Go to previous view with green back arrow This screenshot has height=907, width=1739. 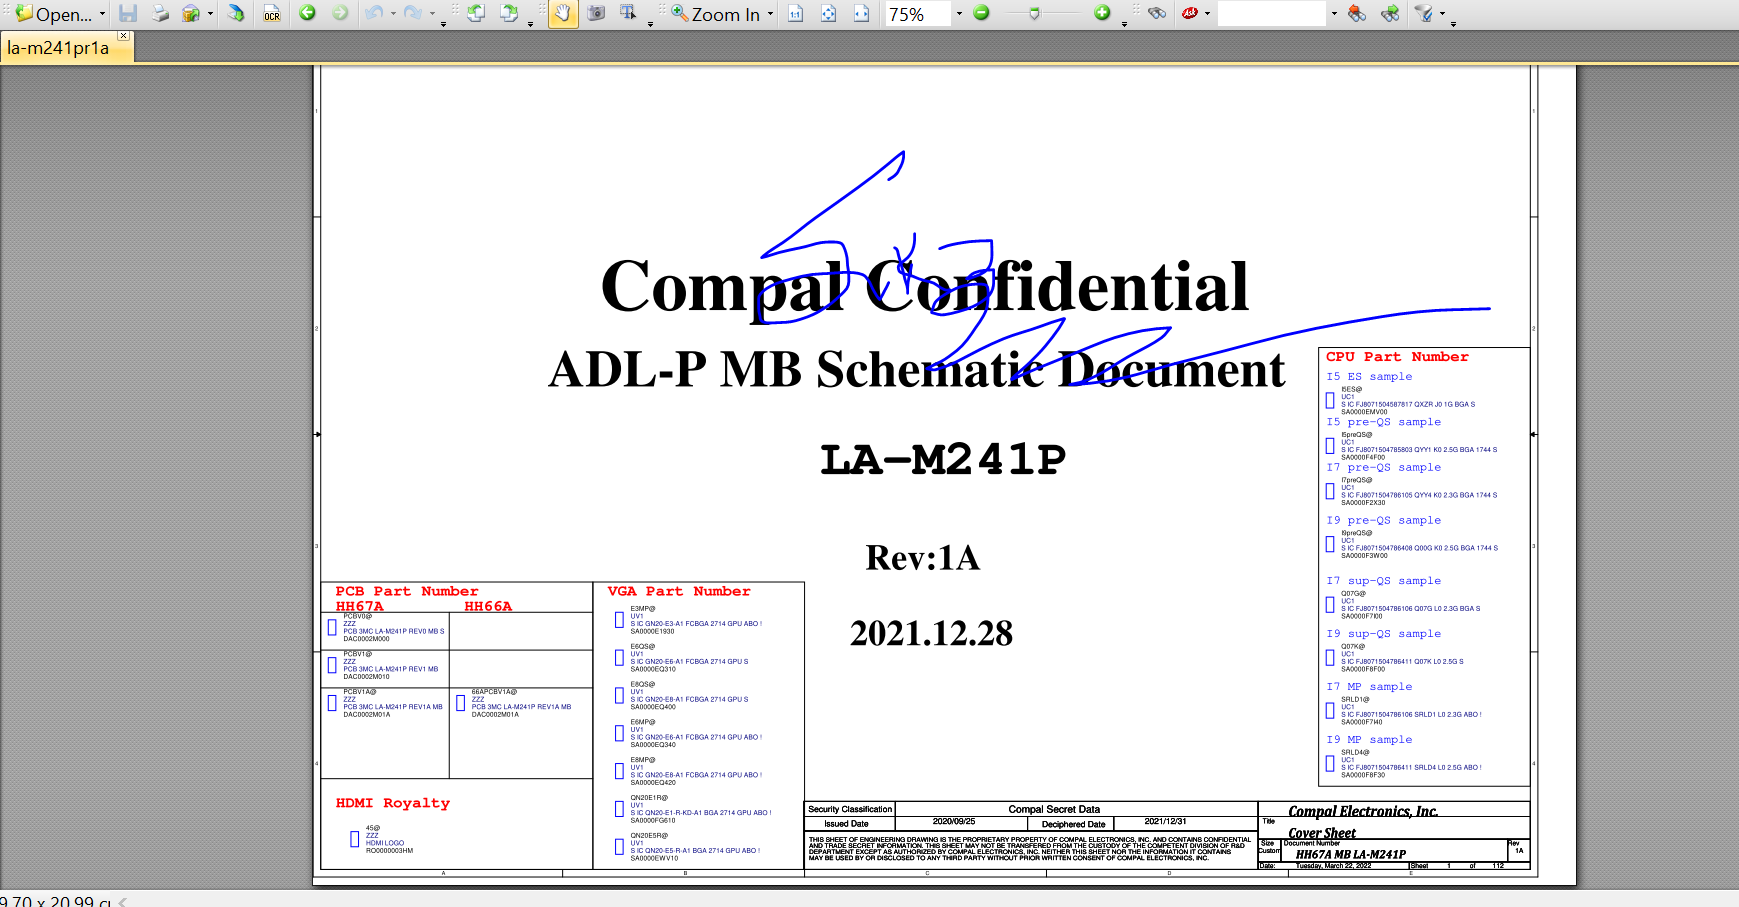tap(308, 14)
